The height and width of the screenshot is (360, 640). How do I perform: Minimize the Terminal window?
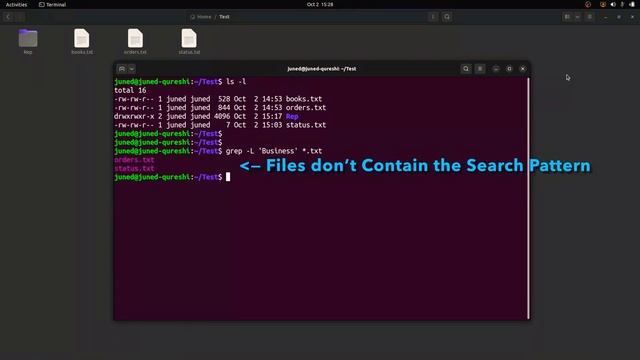496,69
